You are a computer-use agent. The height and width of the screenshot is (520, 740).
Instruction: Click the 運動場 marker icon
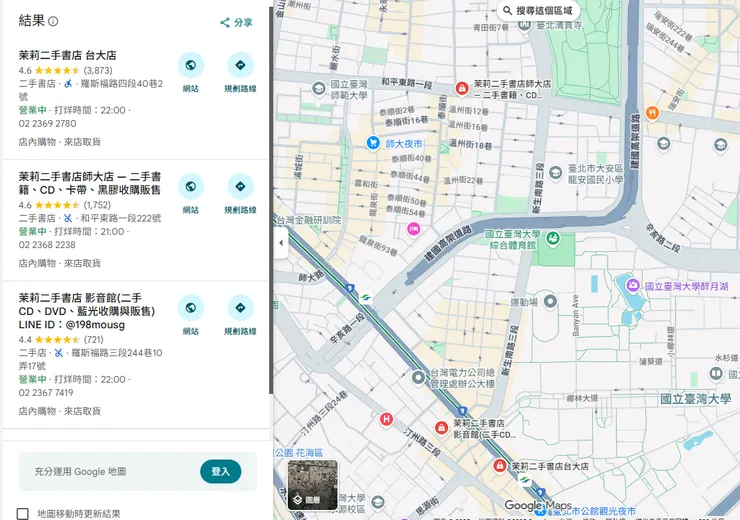pos(550,301)
